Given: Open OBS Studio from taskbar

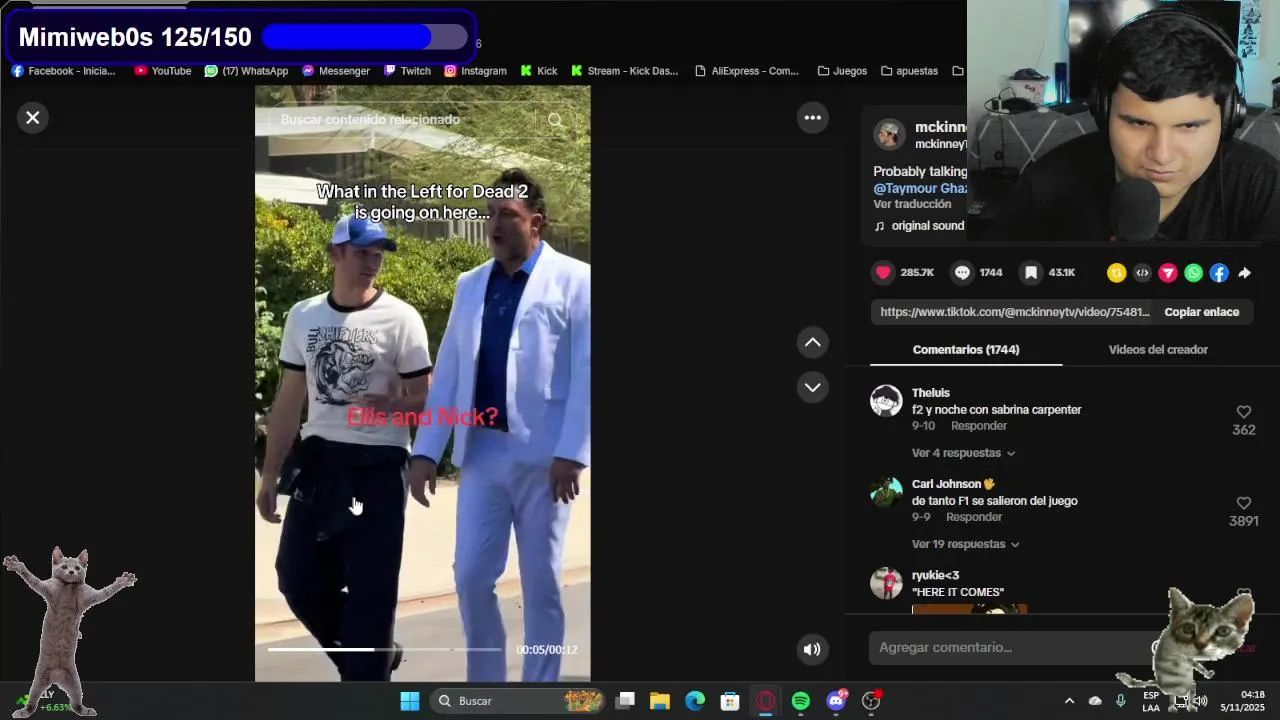Looking at the screenshot, I should tap(872, 701).
